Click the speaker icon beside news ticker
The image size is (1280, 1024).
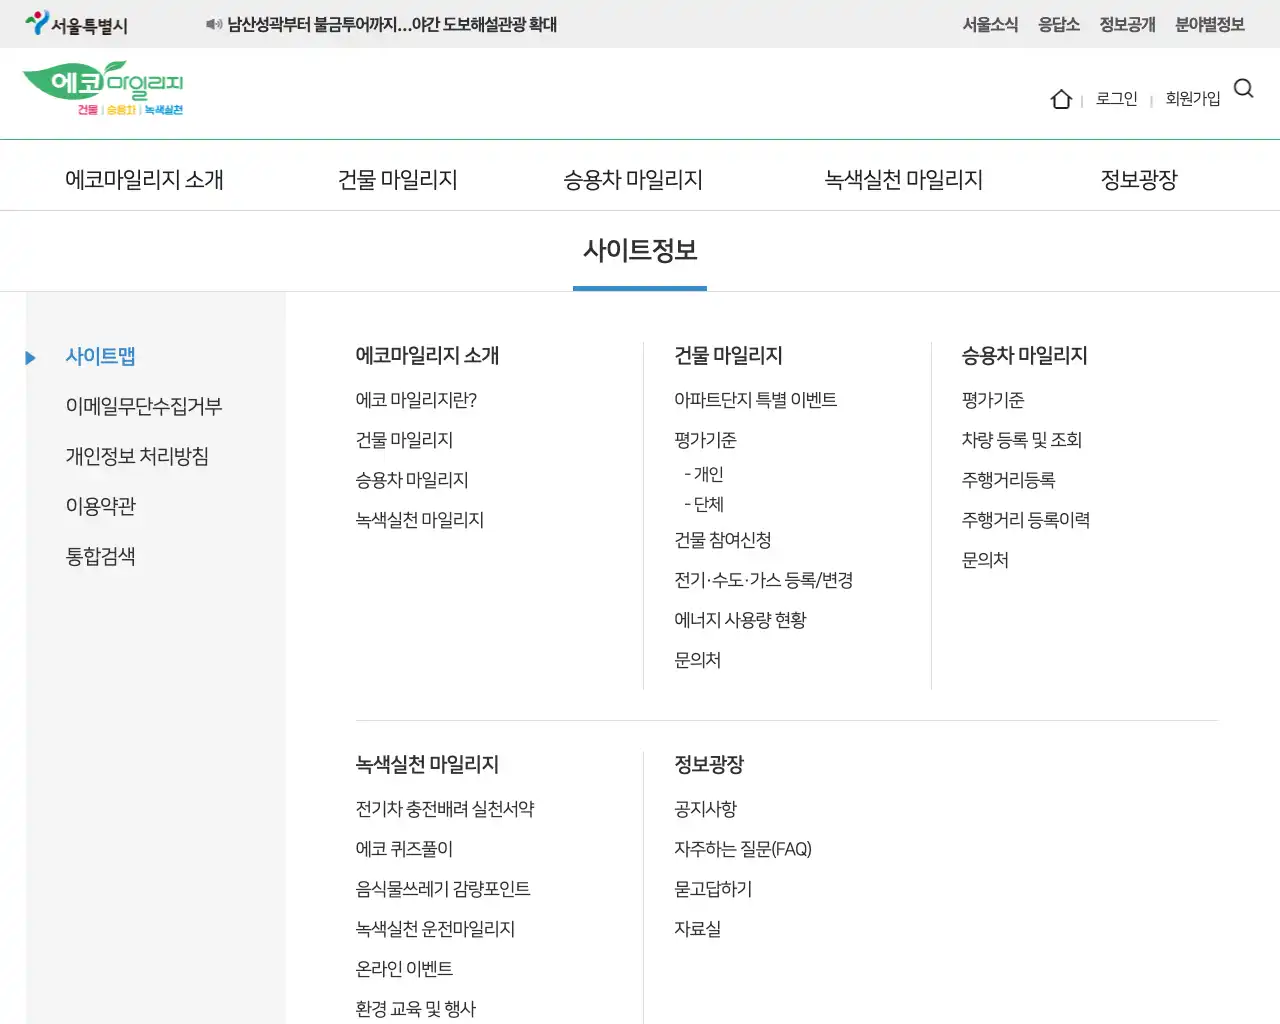tap(213, 24)
